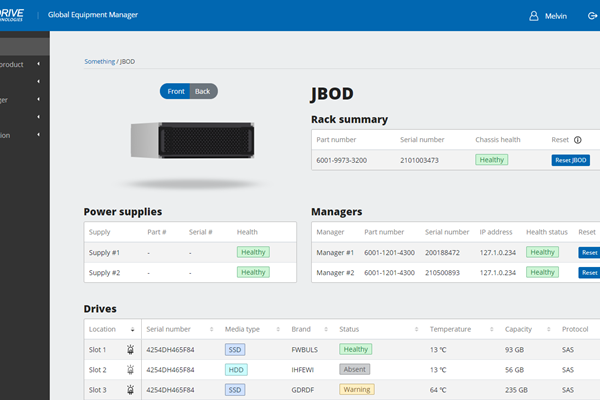600x400 pixels.
Task: Click the Reset info icon in Rack summary
Action: [577, 140]
